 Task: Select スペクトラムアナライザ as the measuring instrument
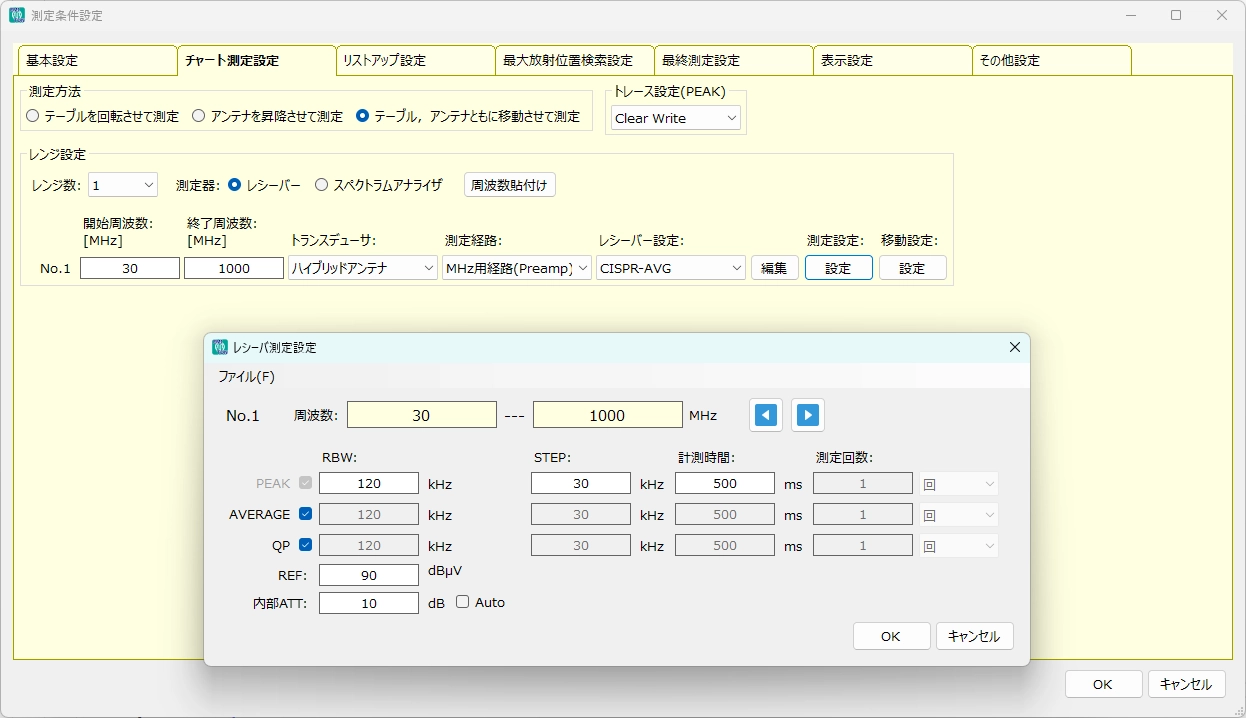click(321, 185)
